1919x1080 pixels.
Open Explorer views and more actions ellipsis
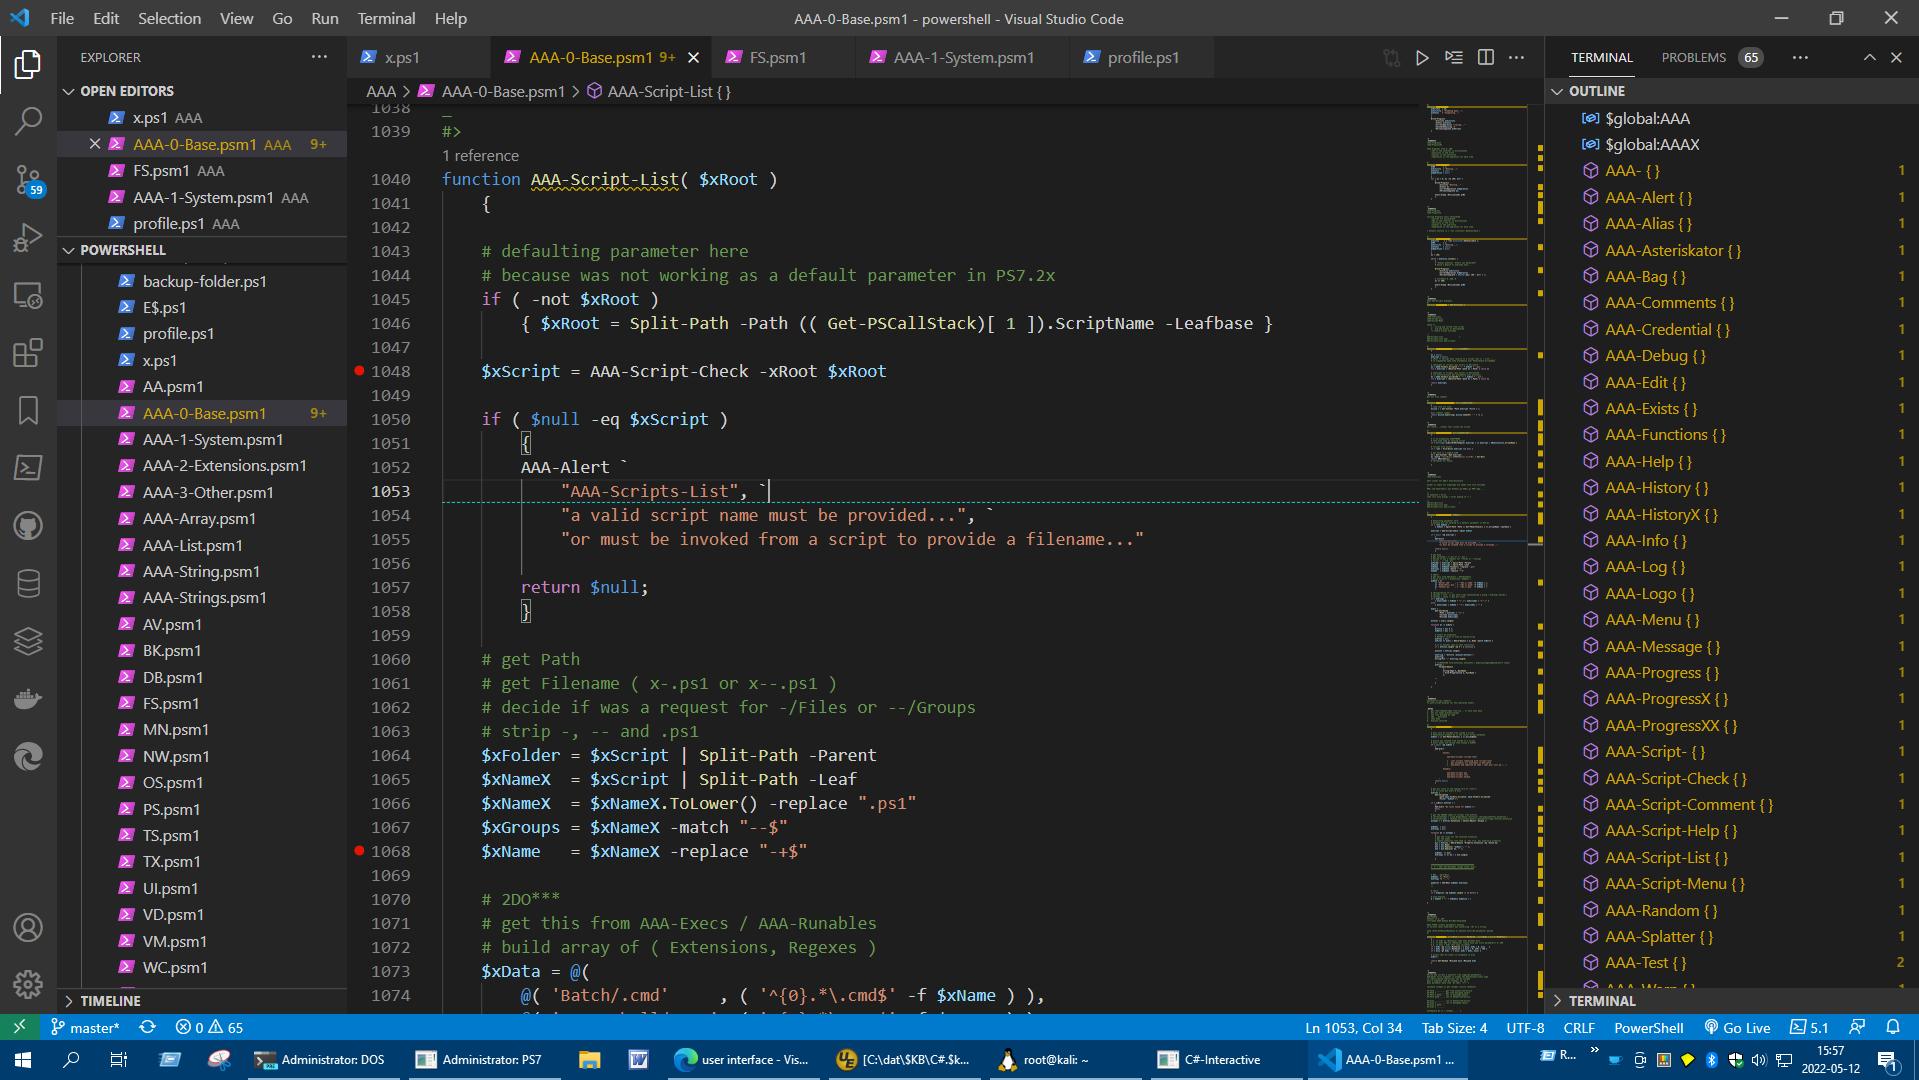coord(319,57)
